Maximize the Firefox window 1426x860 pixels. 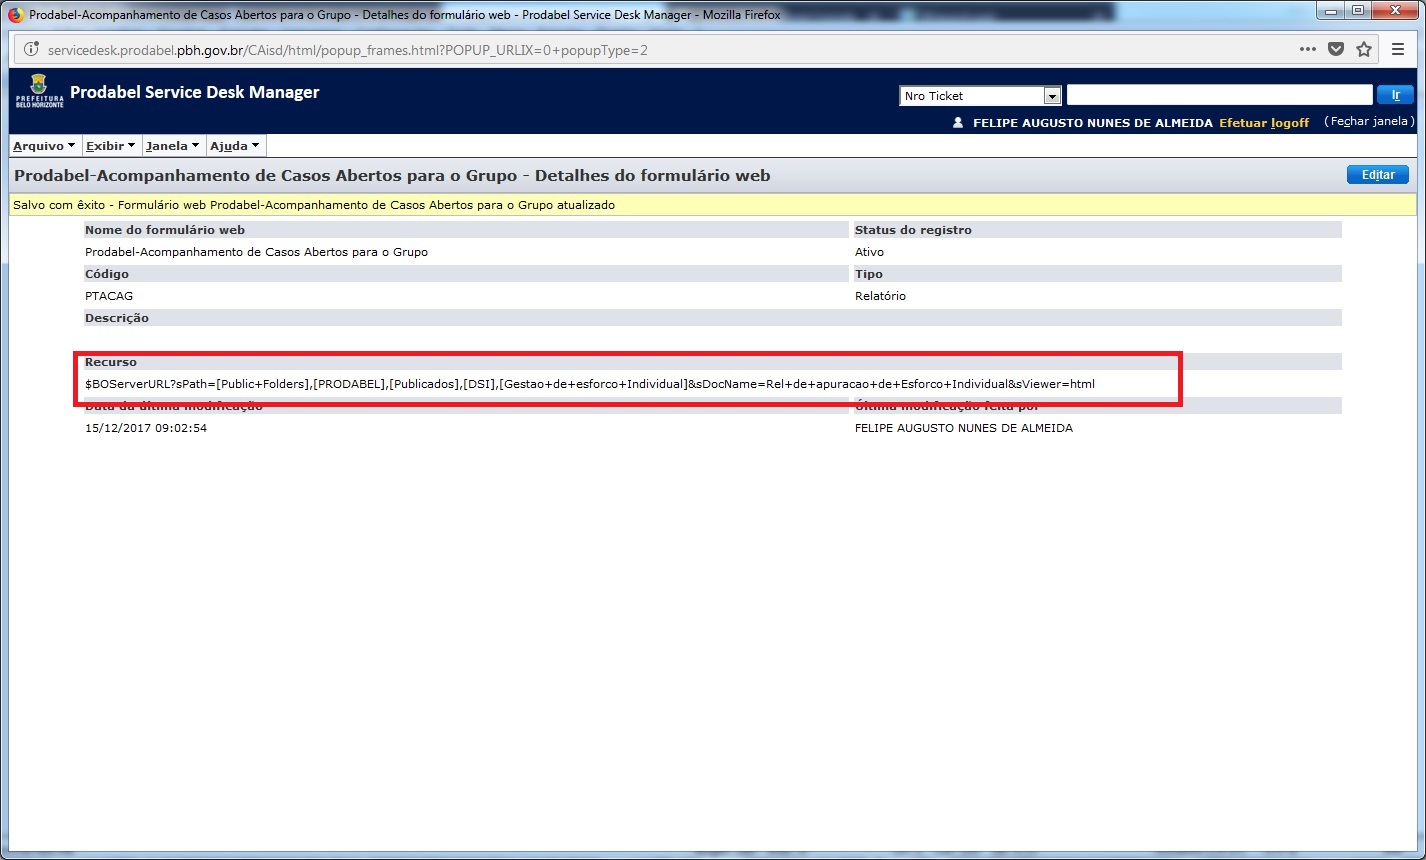(1358, 10)
